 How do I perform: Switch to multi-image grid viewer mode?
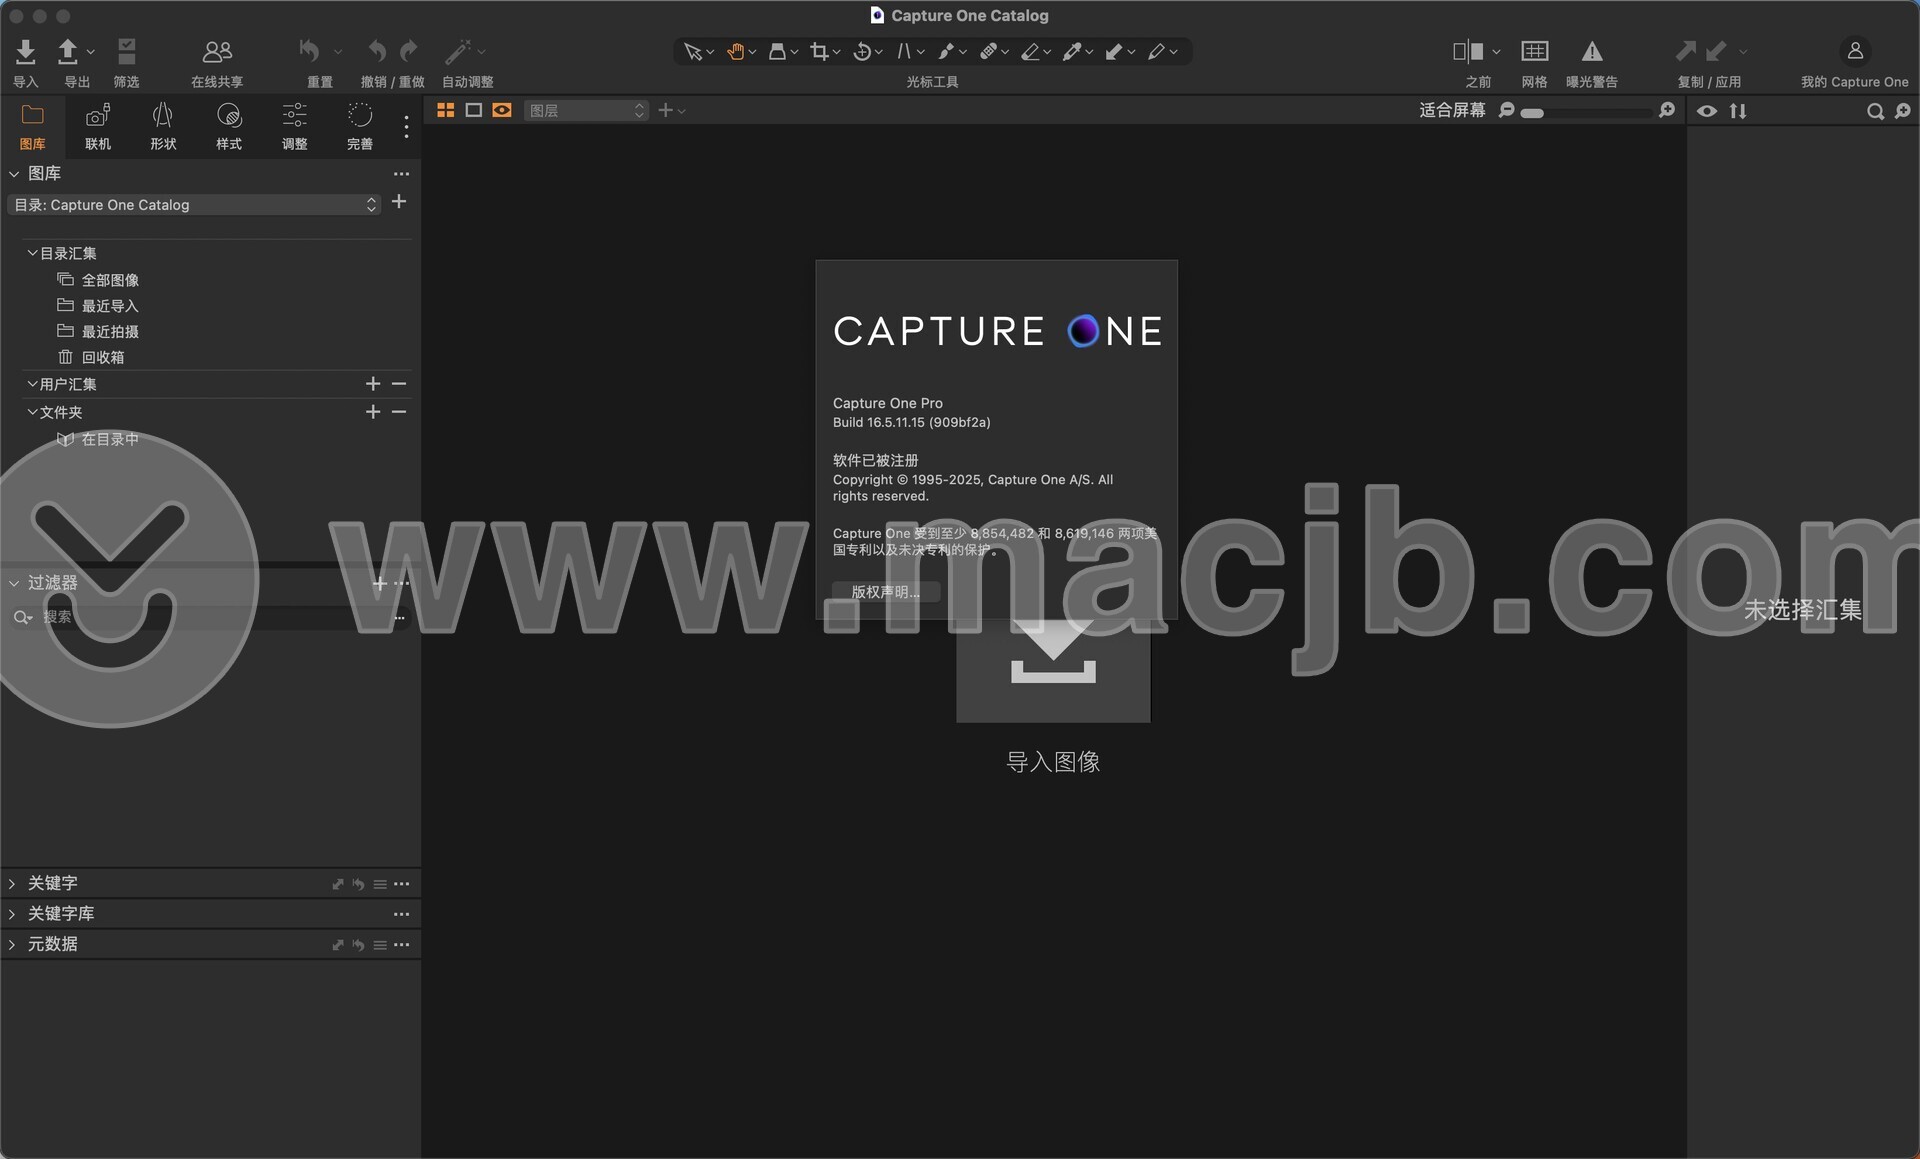coord(446,110)
